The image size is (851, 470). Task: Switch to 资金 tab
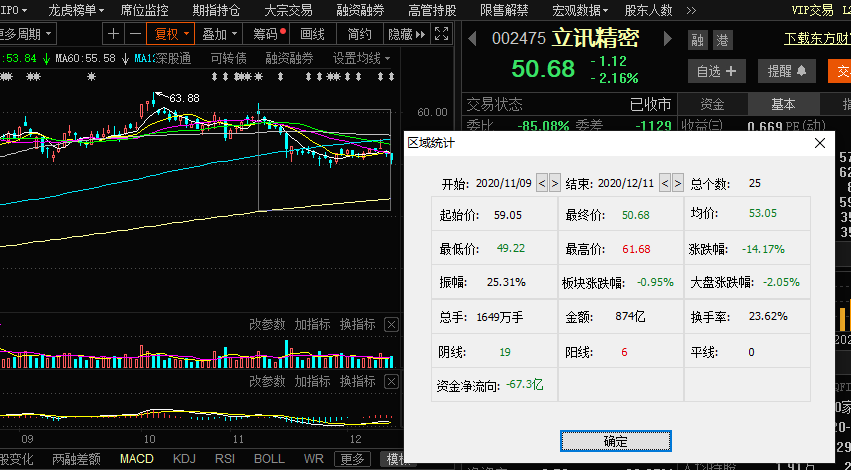(x=712, y=104)
